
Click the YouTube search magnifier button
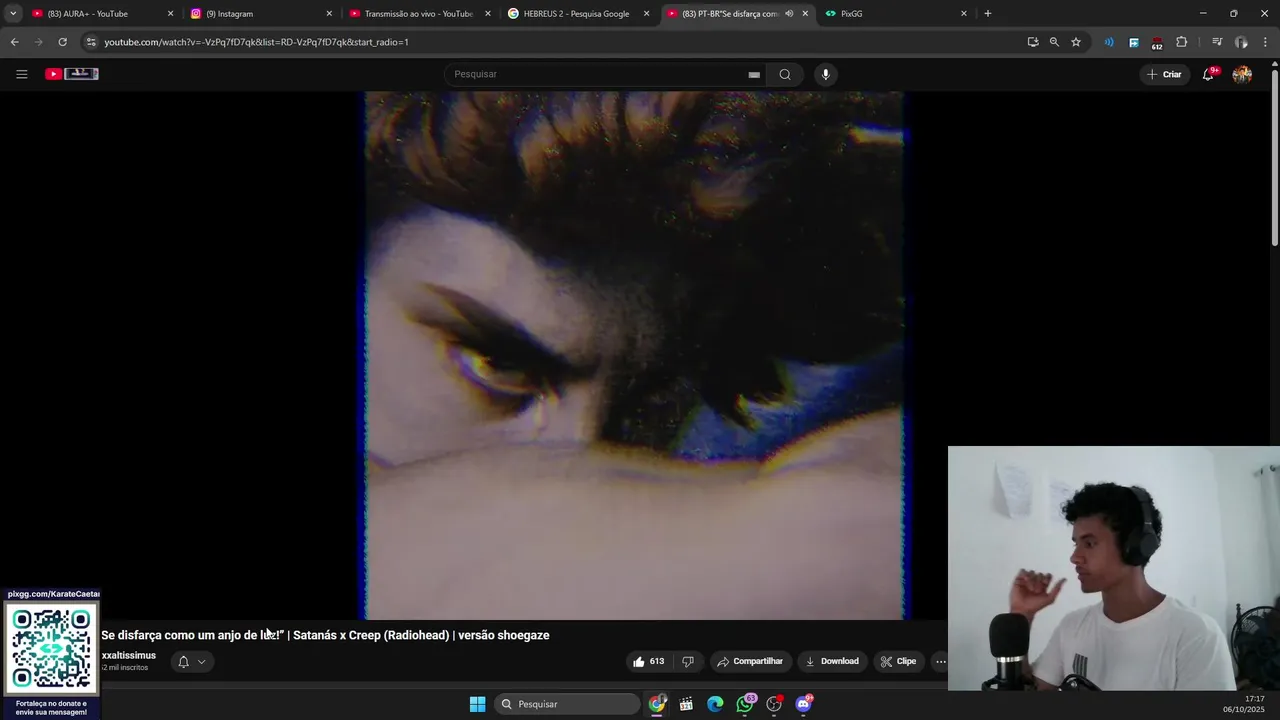(785, 74)
